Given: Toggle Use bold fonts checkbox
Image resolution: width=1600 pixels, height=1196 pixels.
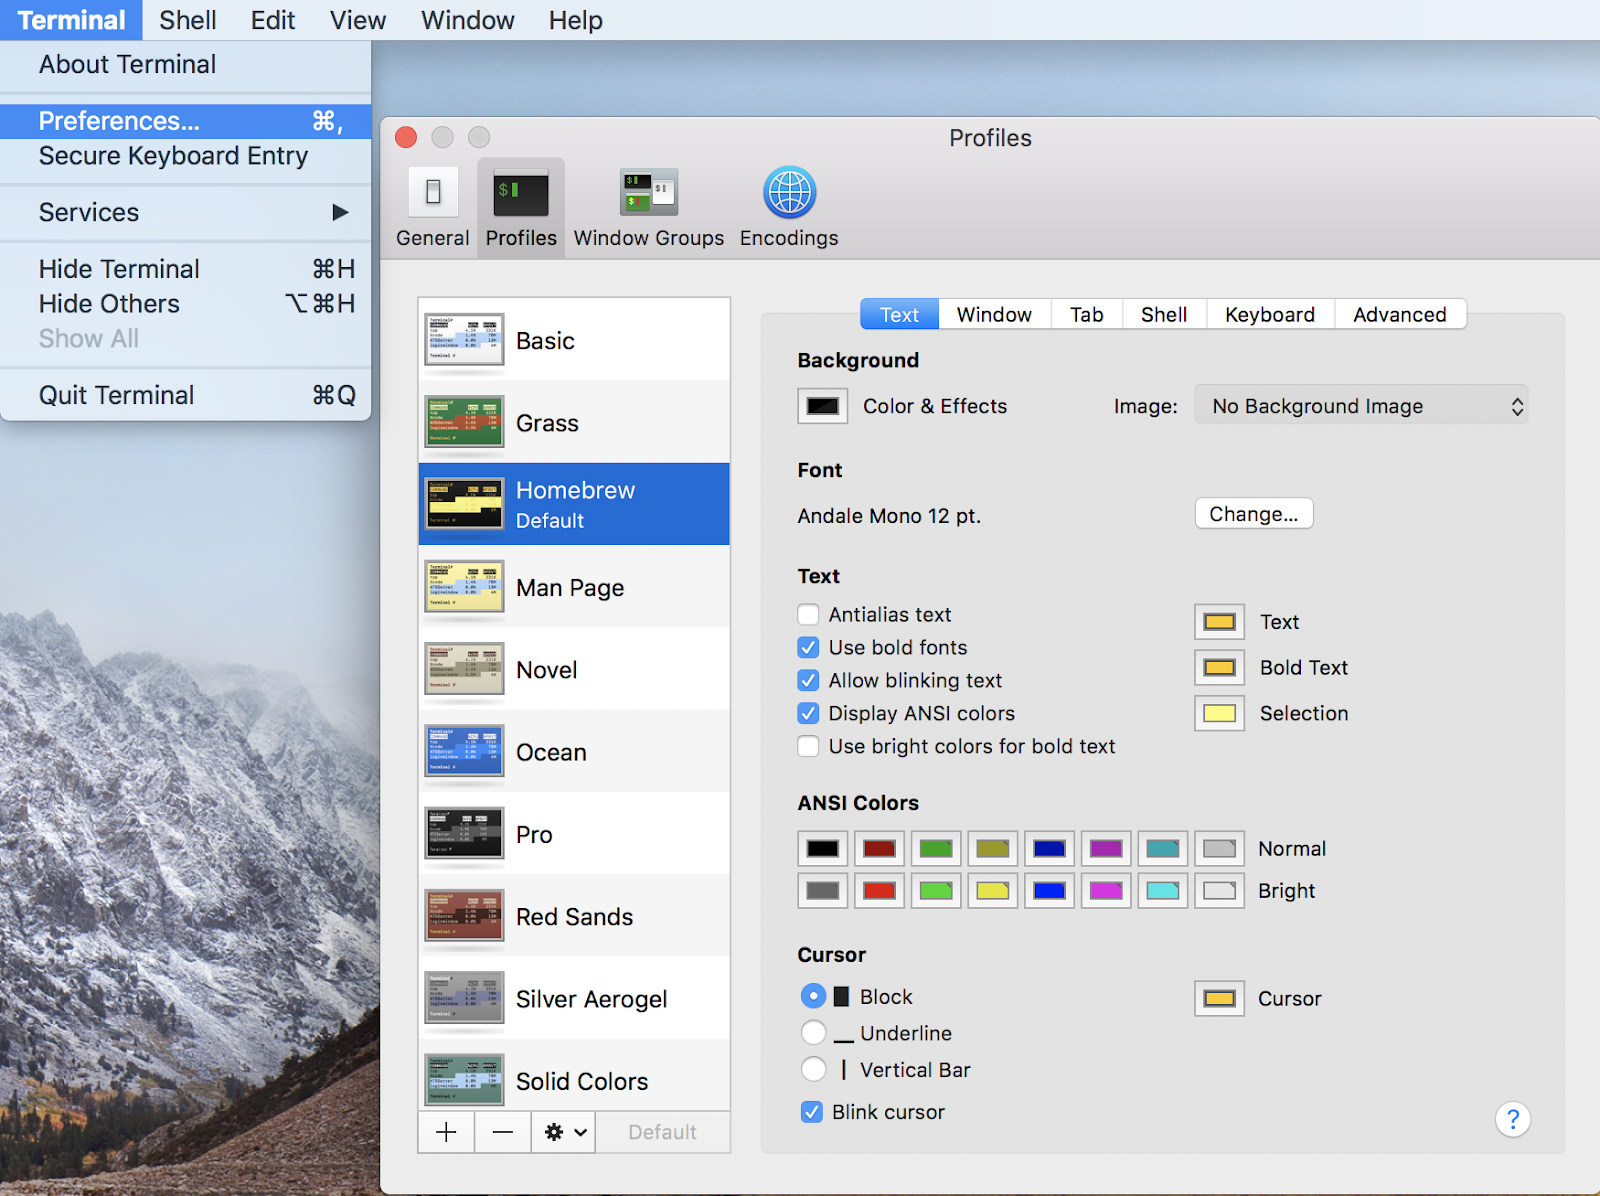Looking at the screenshot, I should point(808,647).
